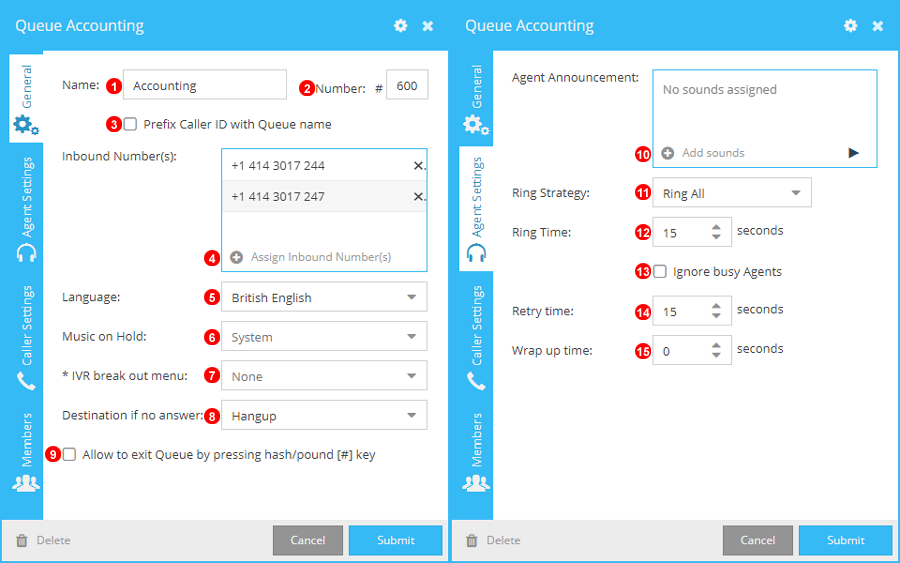Click Add sounds link
Image resolution: width=900 pixels, height=563 pixels.
(713, 153)
